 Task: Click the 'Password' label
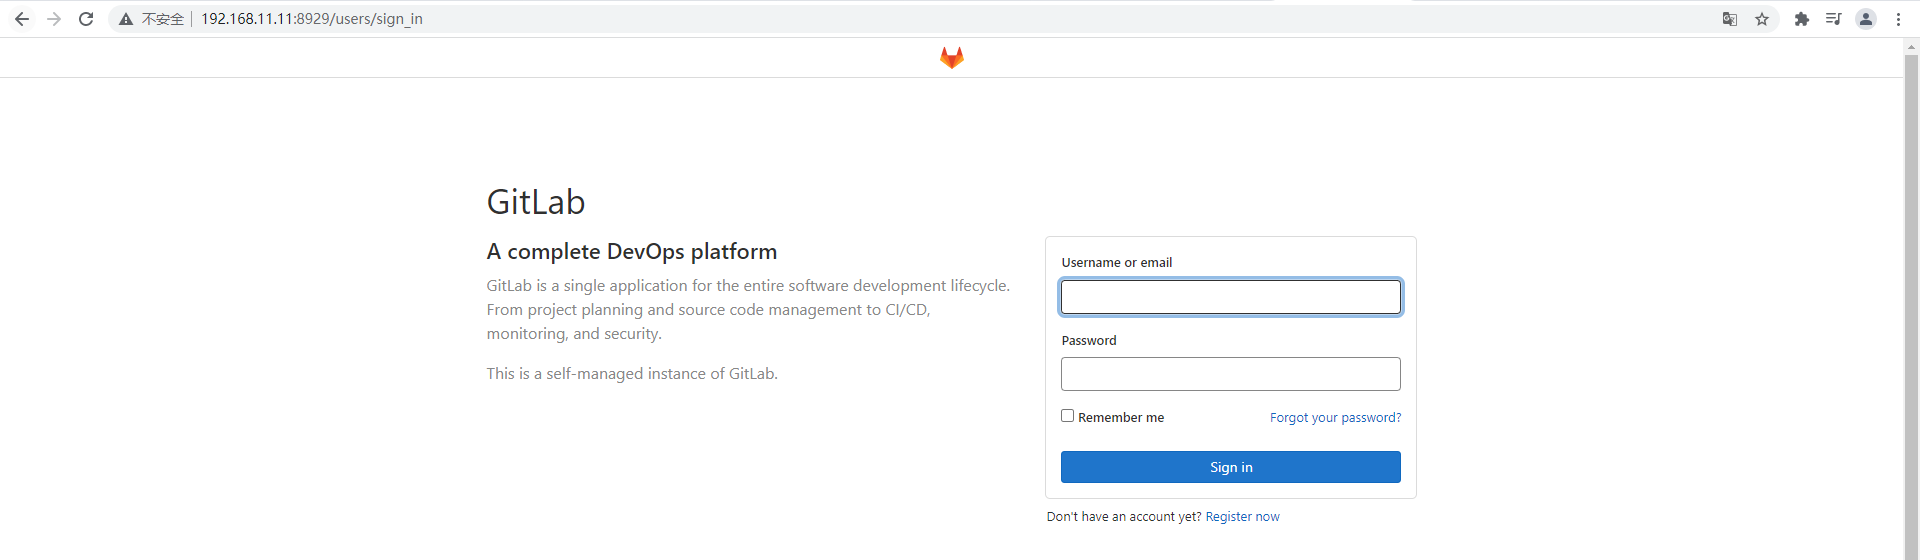click(1089, 341)
